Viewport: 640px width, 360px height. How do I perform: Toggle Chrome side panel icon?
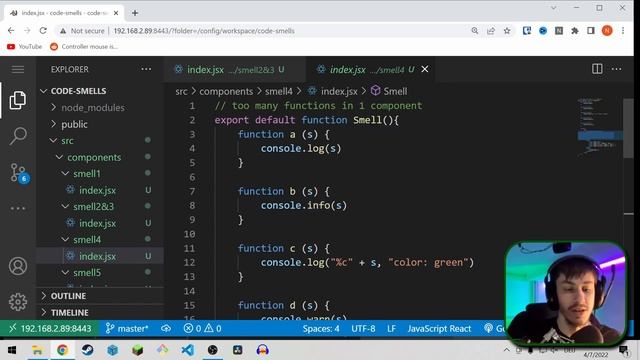[x=591, y=31]
